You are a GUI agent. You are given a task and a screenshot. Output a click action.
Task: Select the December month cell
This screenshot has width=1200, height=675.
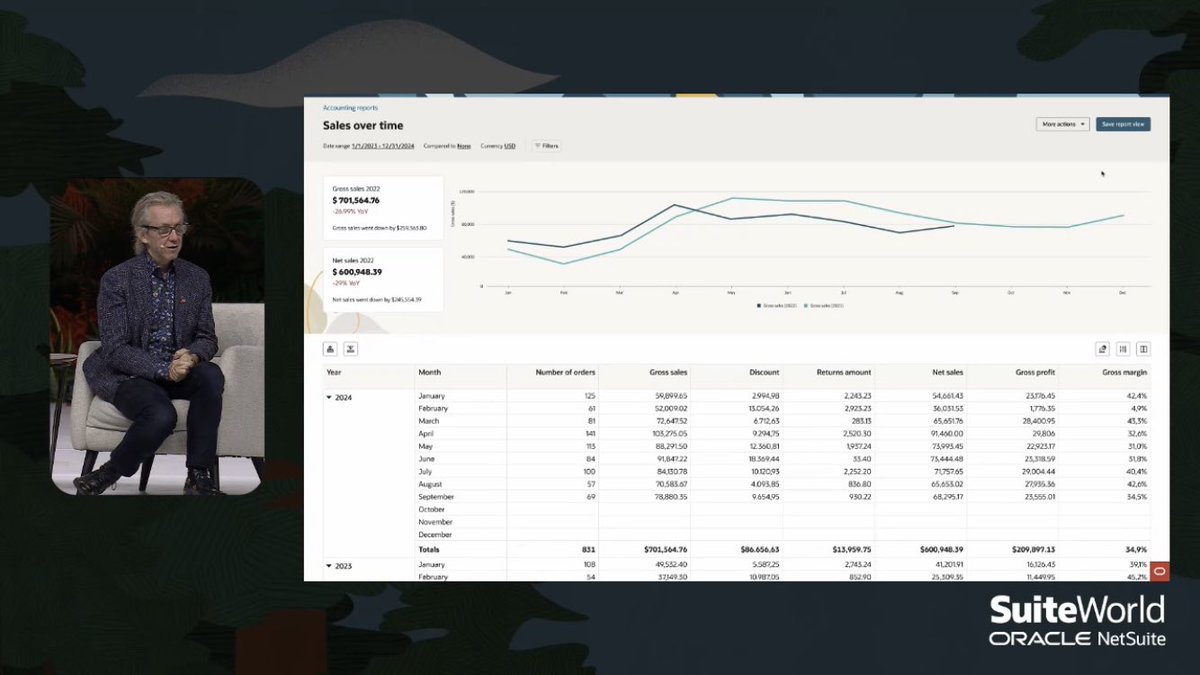434,534
